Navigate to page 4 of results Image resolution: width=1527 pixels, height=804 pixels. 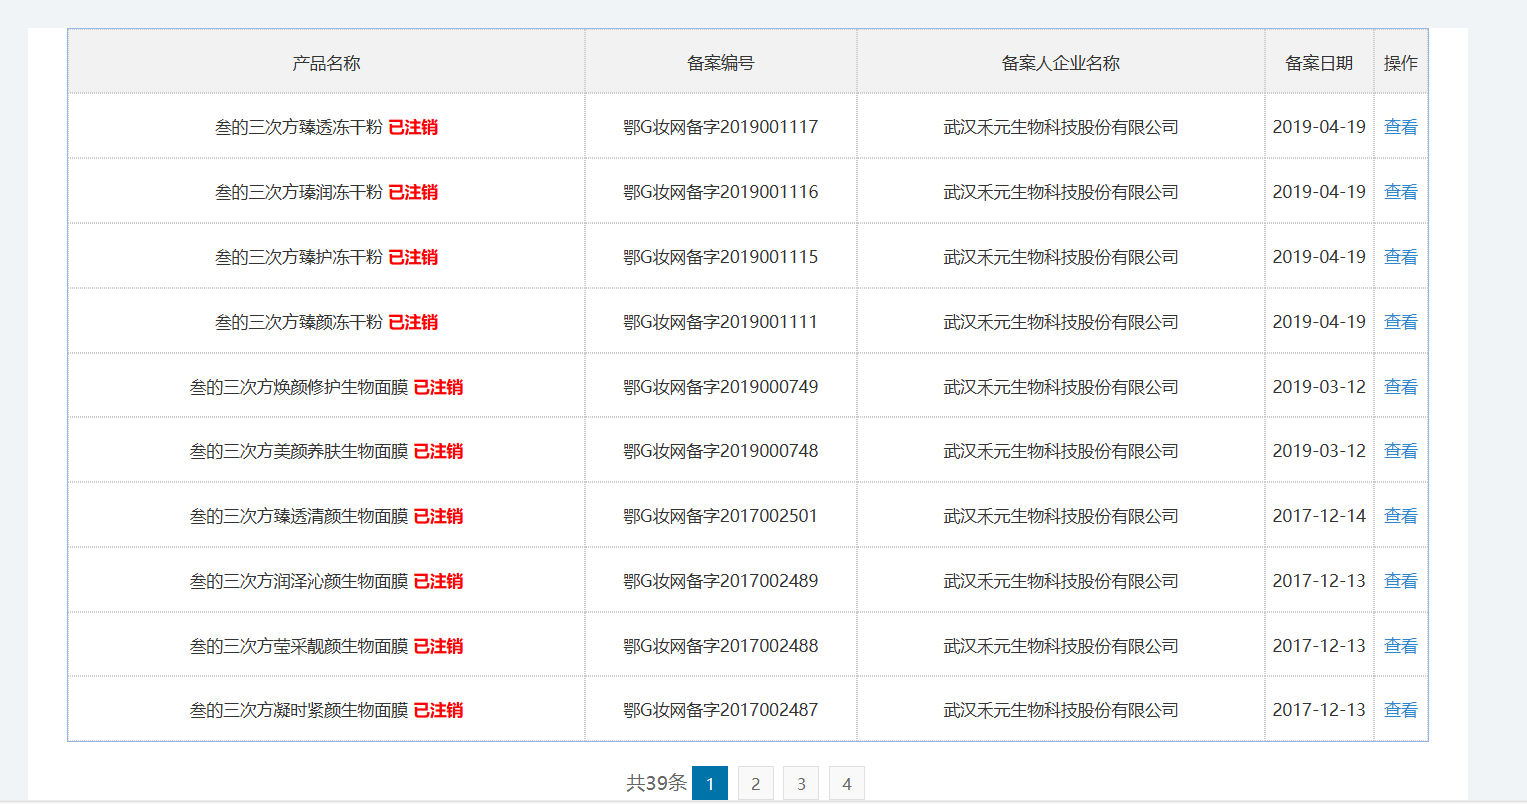point(846,783)
